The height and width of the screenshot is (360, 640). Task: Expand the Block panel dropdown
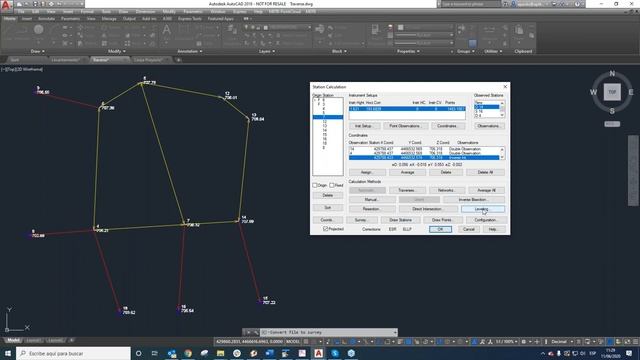coord(339,51)
